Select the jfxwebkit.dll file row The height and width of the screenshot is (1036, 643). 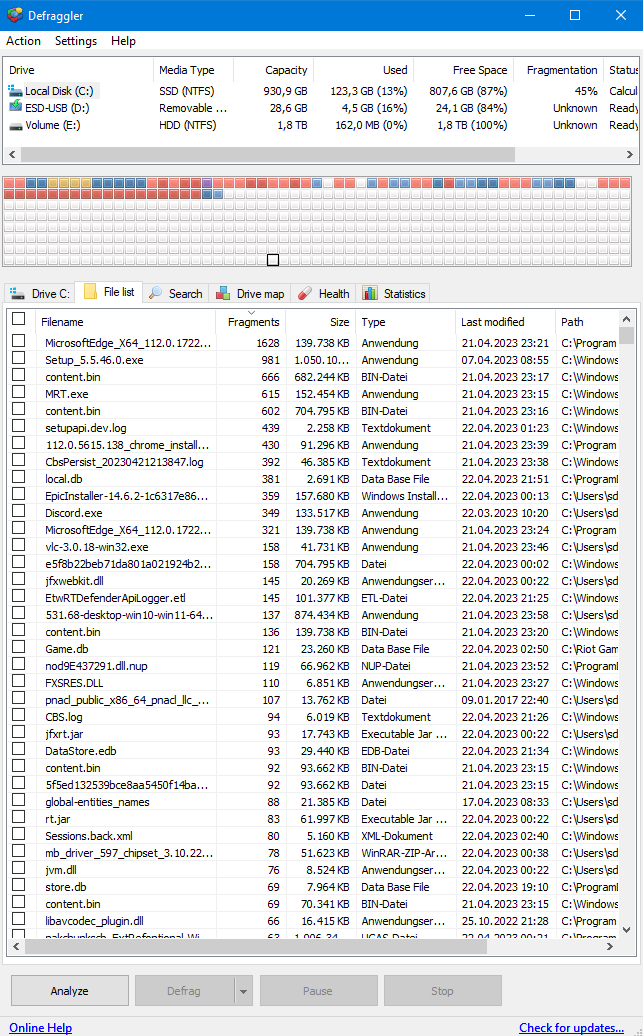(x=315, y=581)
